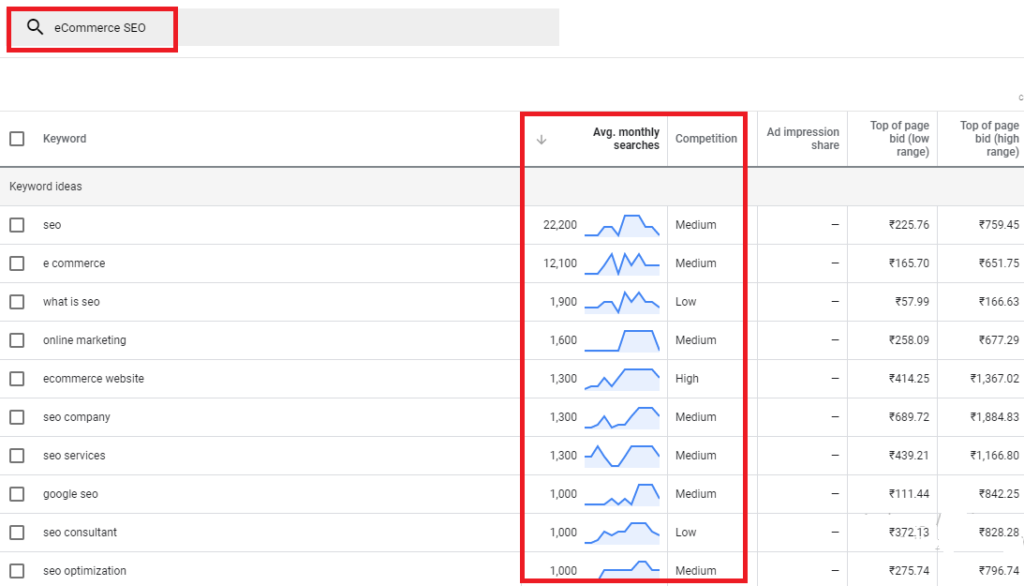Click the ₹57.99 low bid value
1024x586 pixels.
pyautogui.click(x=912, y=302)
